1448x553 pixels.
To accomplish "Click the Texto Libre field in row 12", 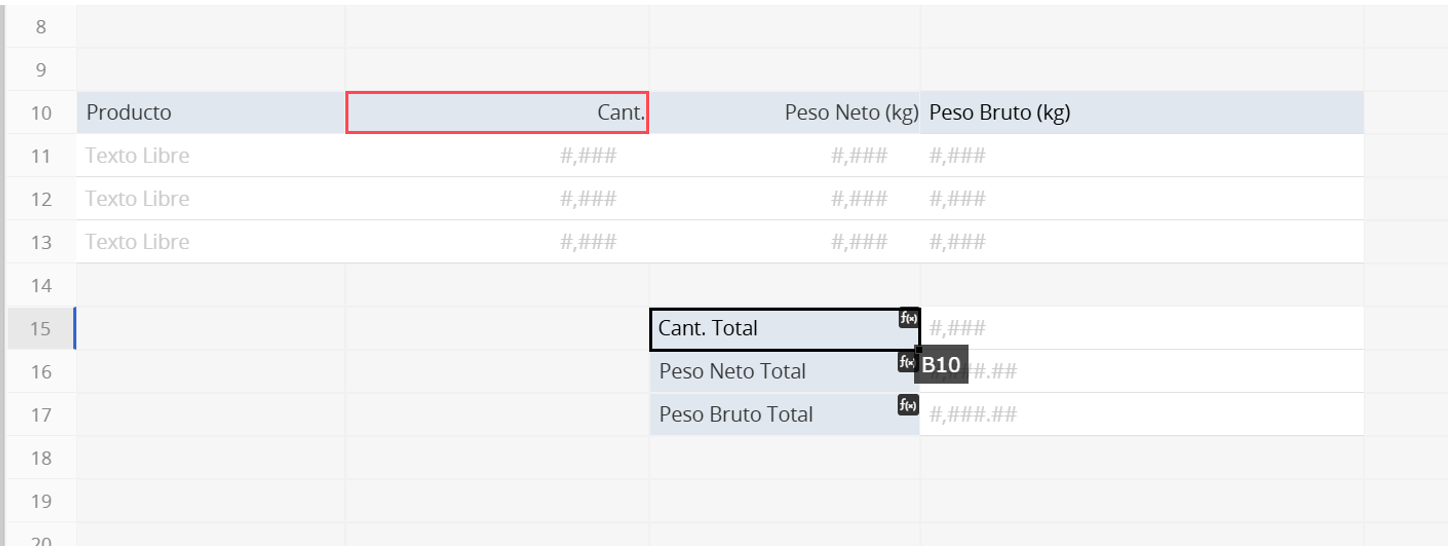I will 211,198.
